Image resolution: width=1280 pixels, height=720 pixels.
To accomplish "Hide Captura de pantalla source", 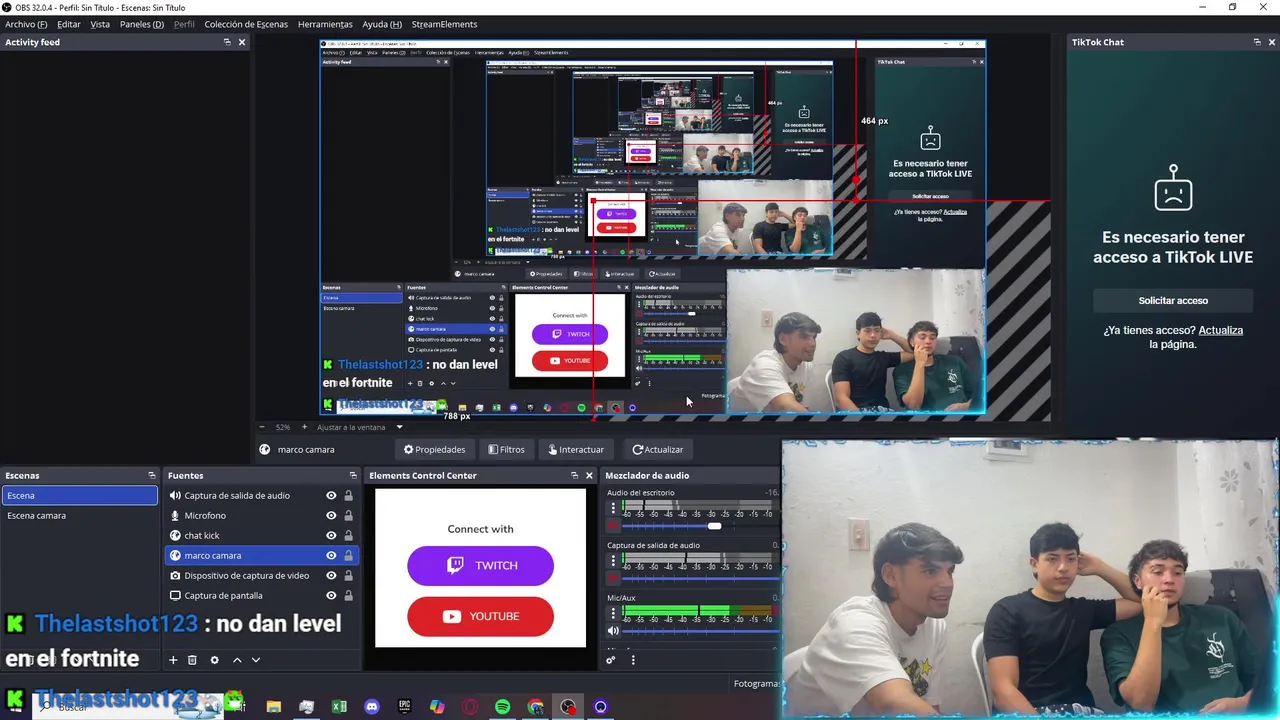I will tap(331, 595).
